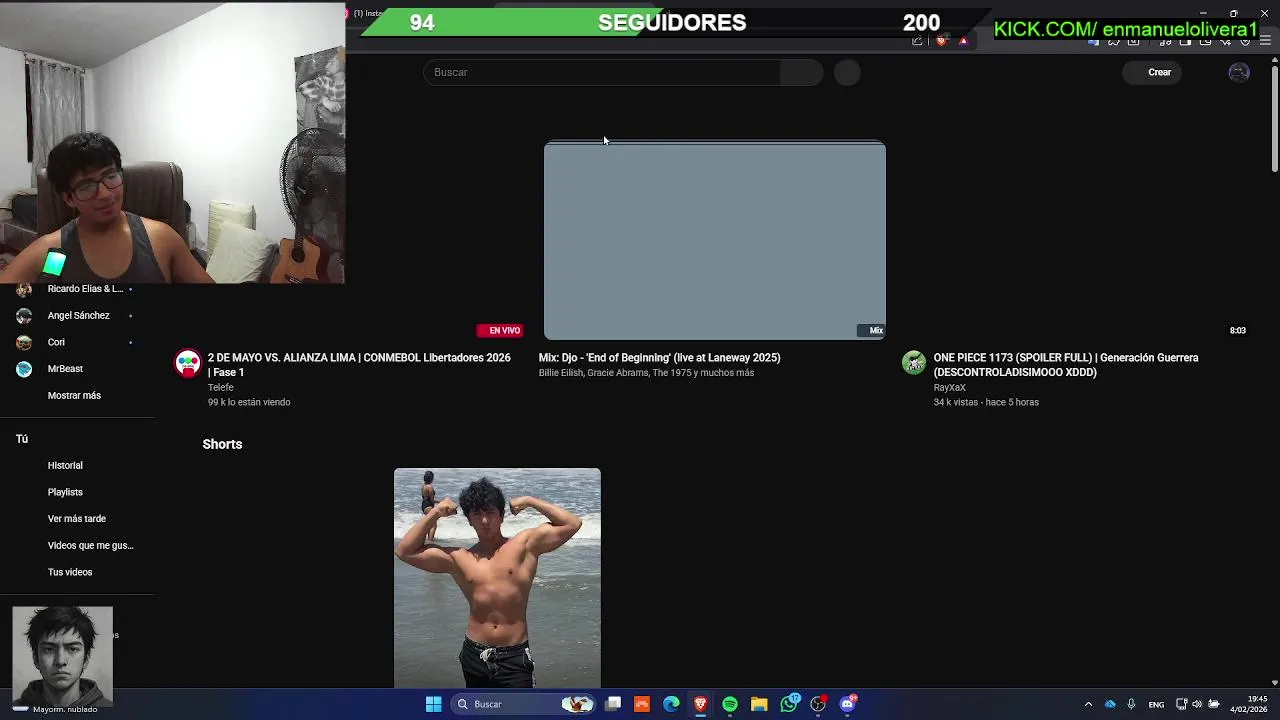Open File Explorer from the taskbar
This screenshot has width=1280, height=720.
(x=759, y=704)
